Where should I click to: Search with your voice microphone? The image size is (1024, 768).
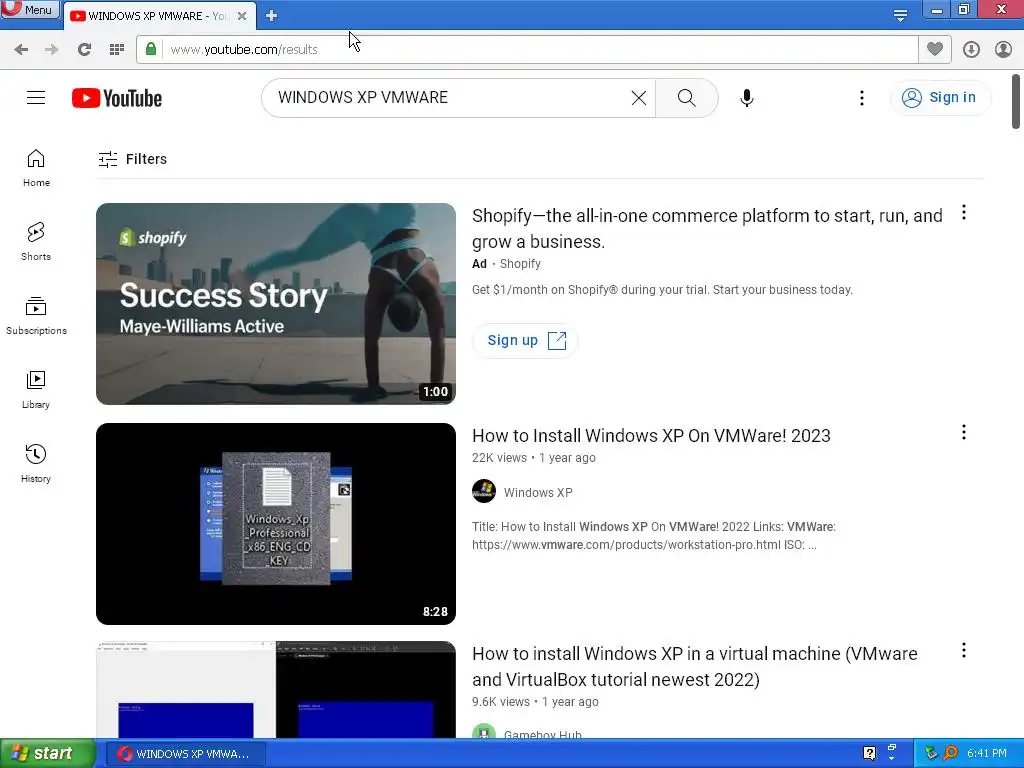tap(747, 98)
